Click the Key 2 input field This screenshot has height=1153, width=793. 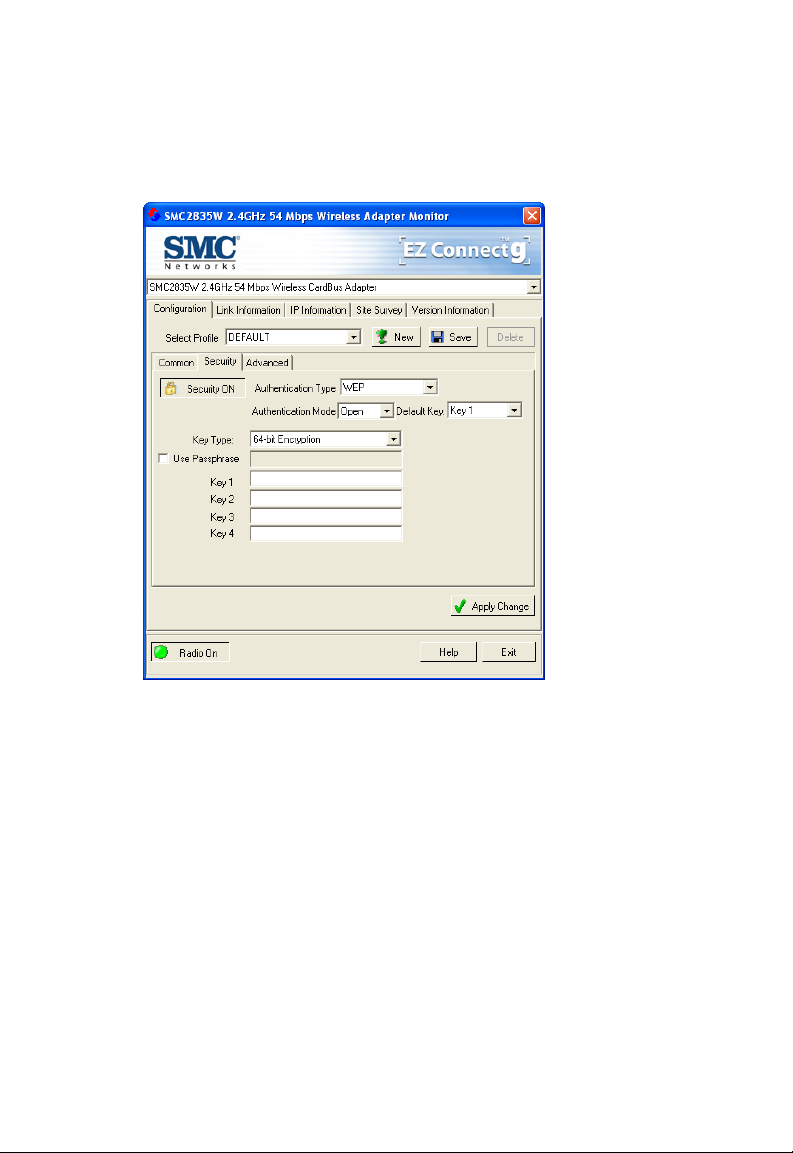(326, 498)
